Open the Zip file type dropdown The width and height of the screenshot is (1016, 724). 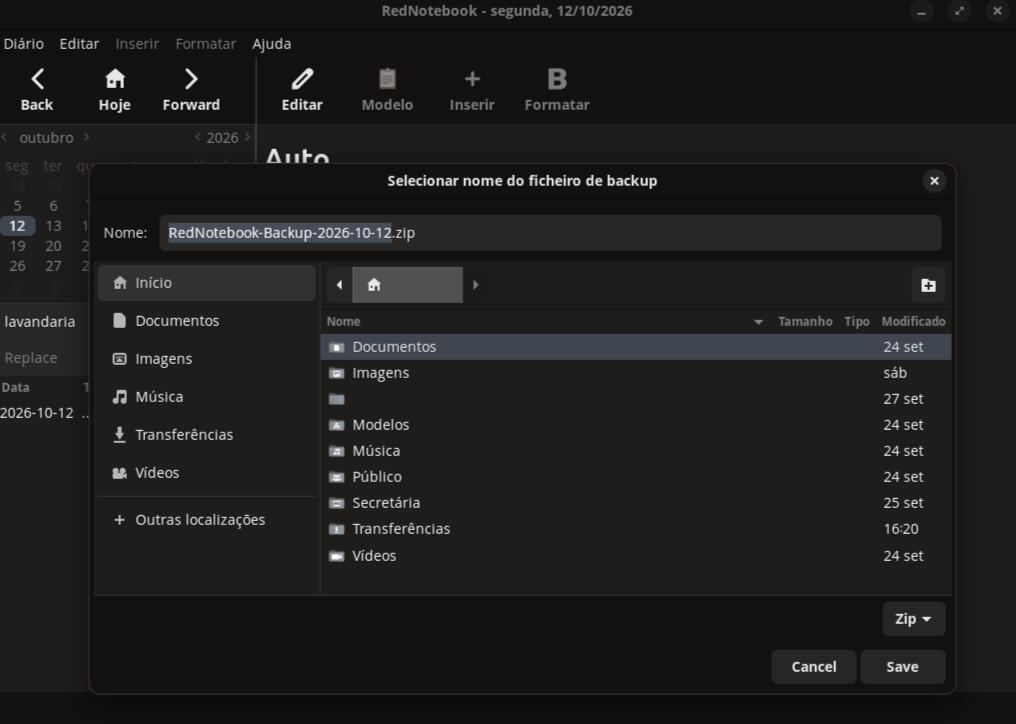pyautogui.click(x=913, y=619)
